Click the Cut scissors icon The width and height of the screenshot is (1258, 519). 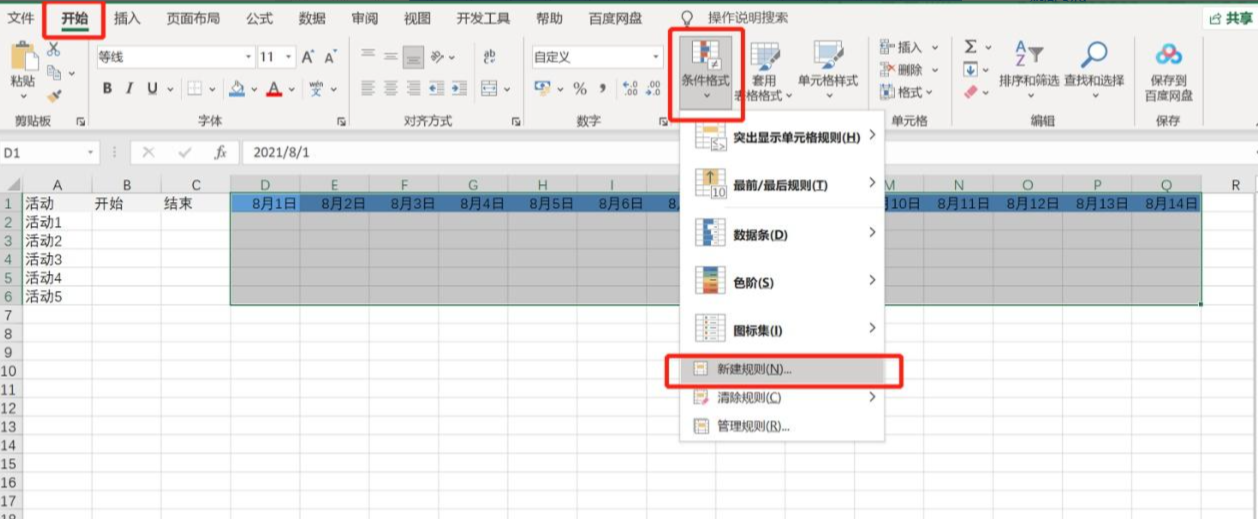point(54,49)
